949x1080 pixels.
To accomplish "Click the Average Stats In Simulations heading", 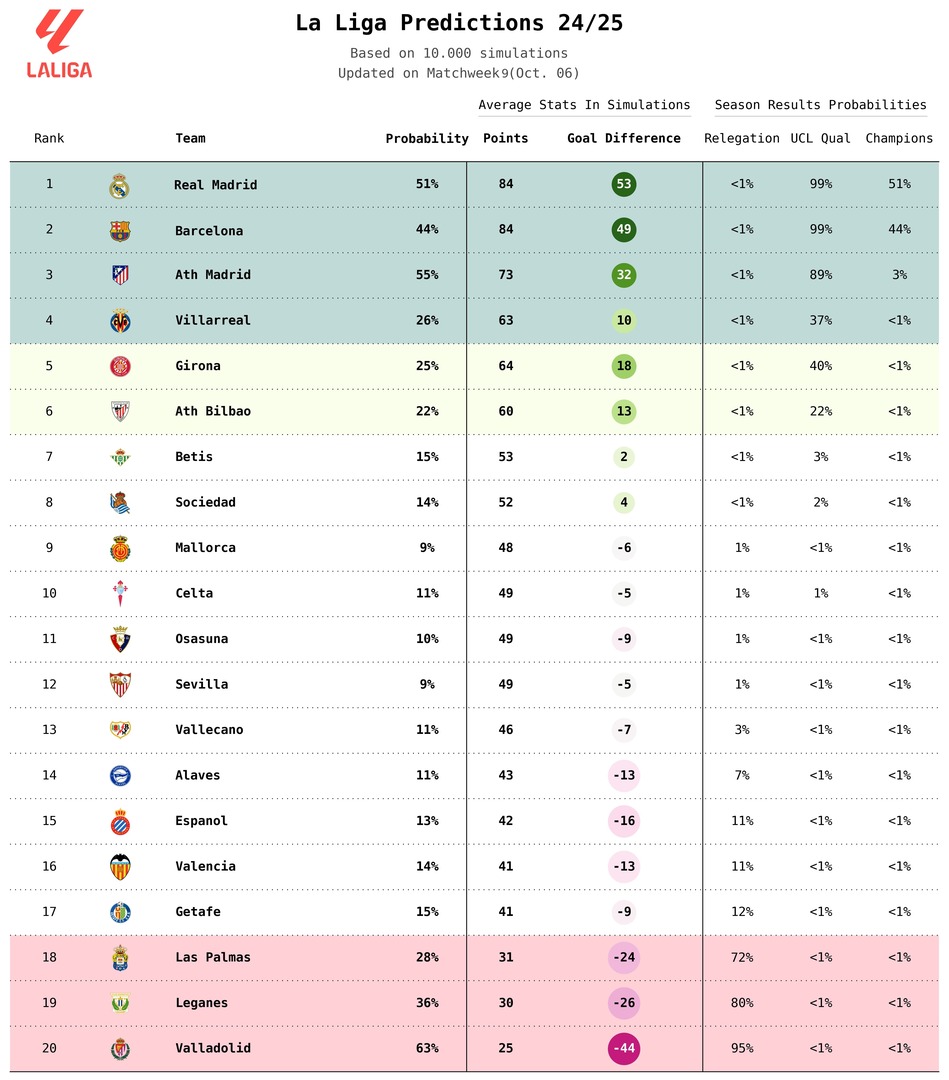I will [584, 105].
